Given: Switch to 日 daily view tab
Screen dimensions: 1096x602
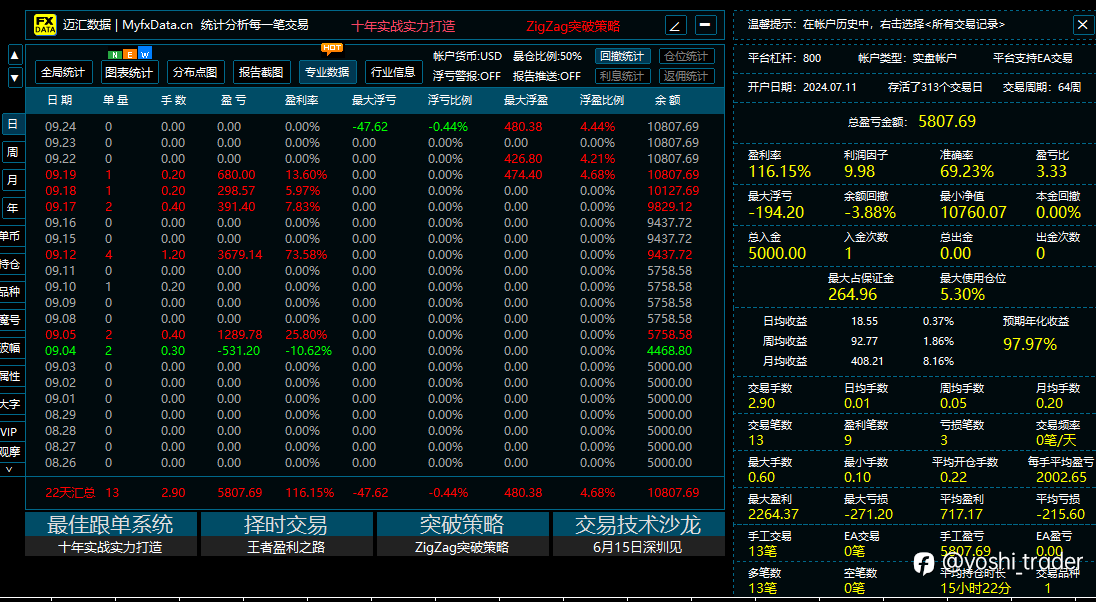Looking at the screenshot, I should click(13, 124).
